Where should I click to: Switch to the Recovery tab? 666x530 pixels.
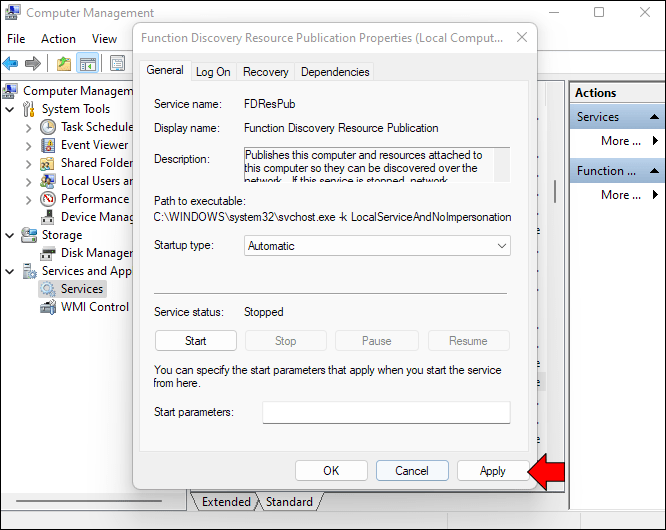tap(265, 72)
